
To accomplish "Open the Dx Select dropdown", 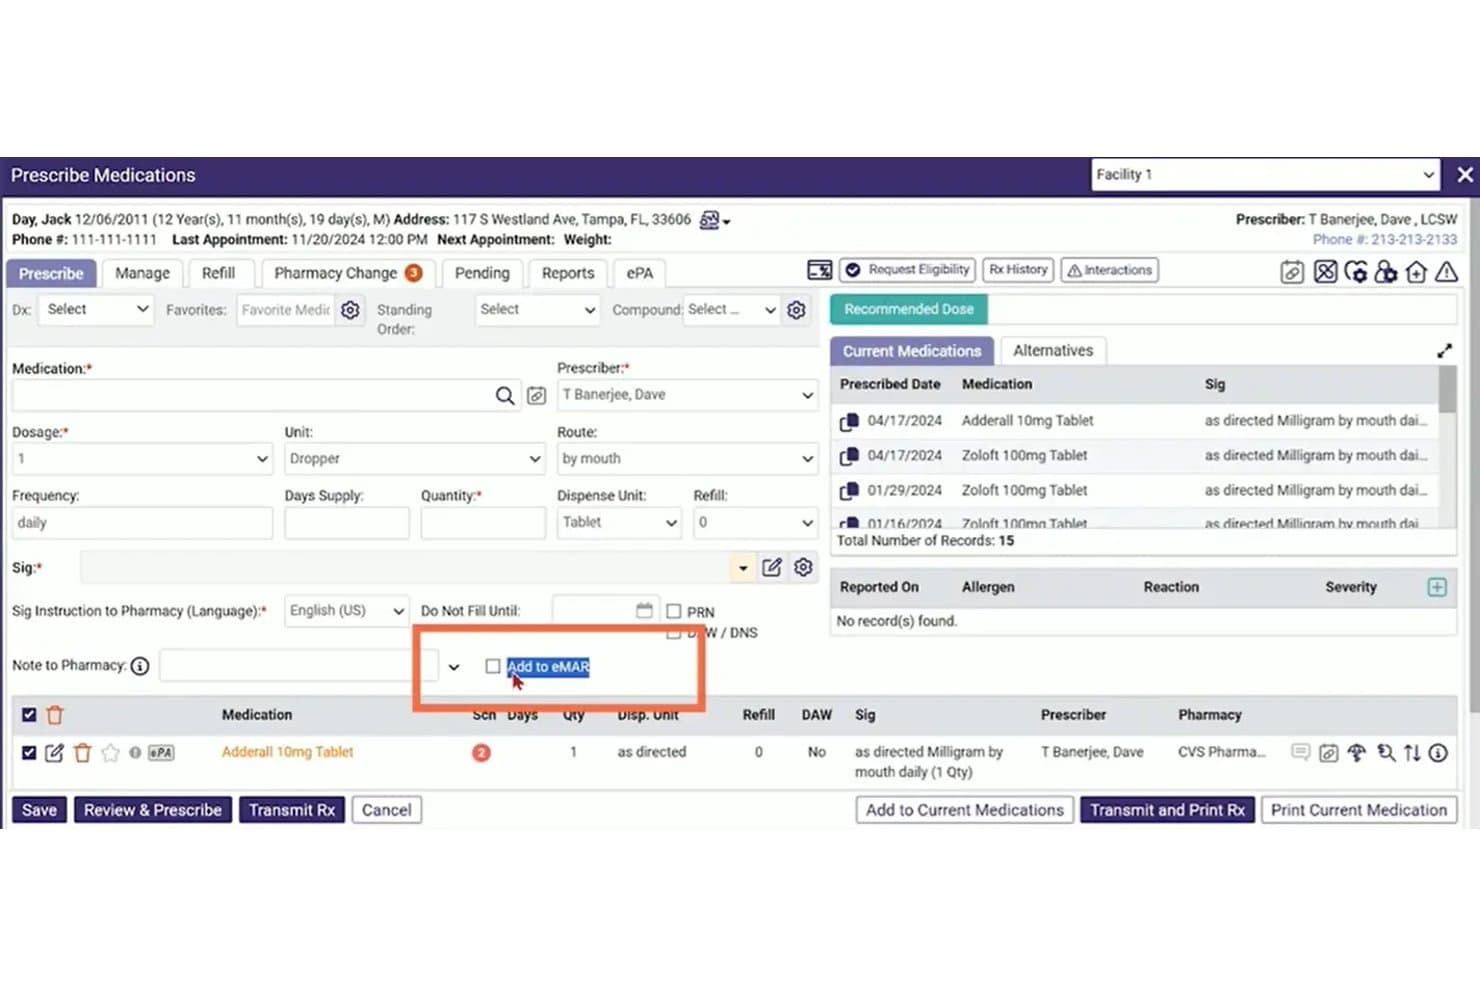I will coord(97,310).
